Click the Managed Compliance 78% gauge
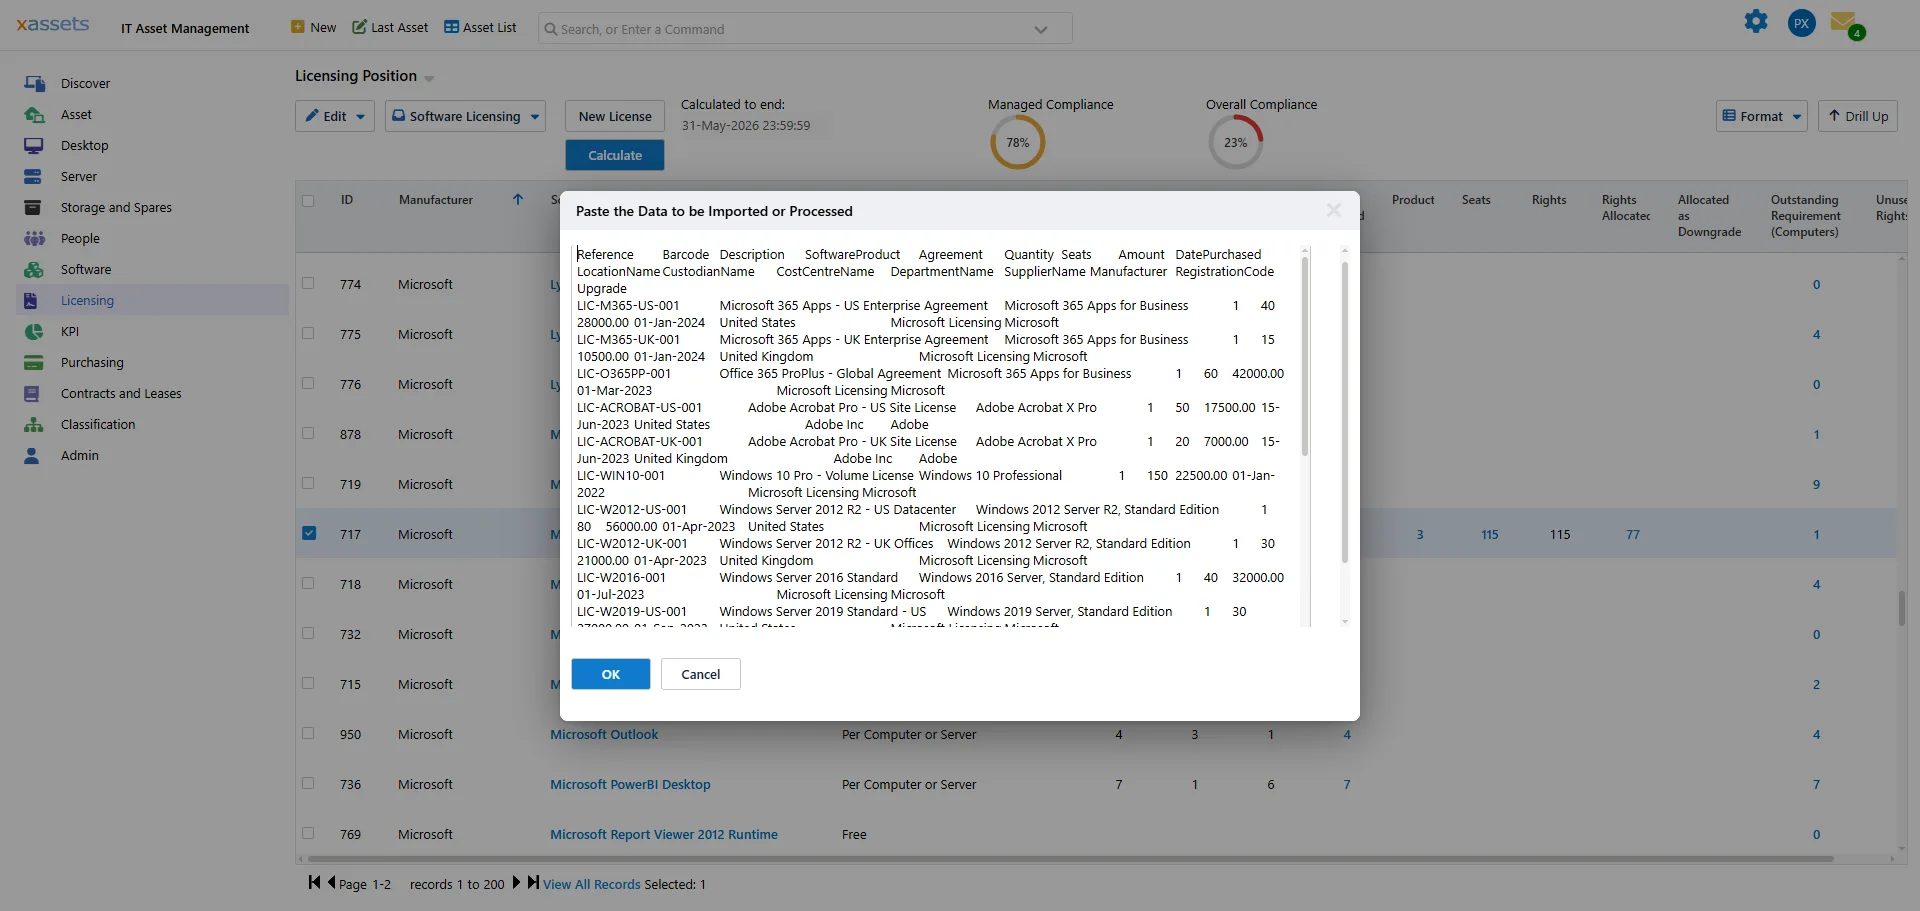 tap(1018, 142)
